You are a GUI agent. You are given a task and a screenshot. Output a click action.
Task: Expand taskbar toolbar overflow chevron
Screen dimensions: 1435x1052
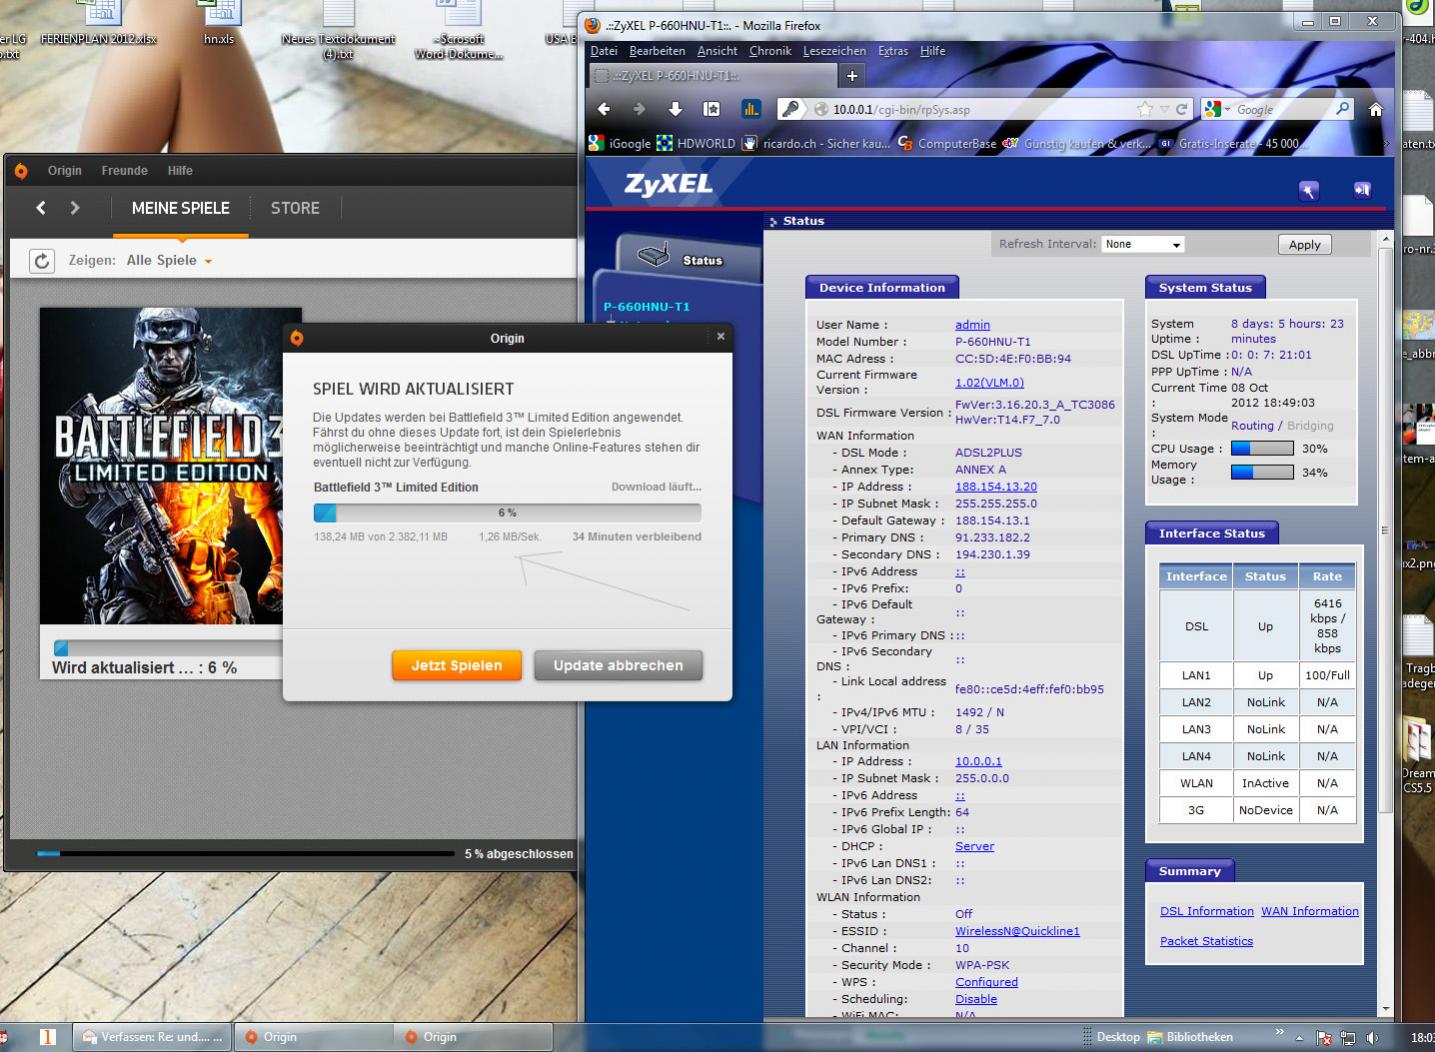pyautogui.click(x=1279, y=1032)
